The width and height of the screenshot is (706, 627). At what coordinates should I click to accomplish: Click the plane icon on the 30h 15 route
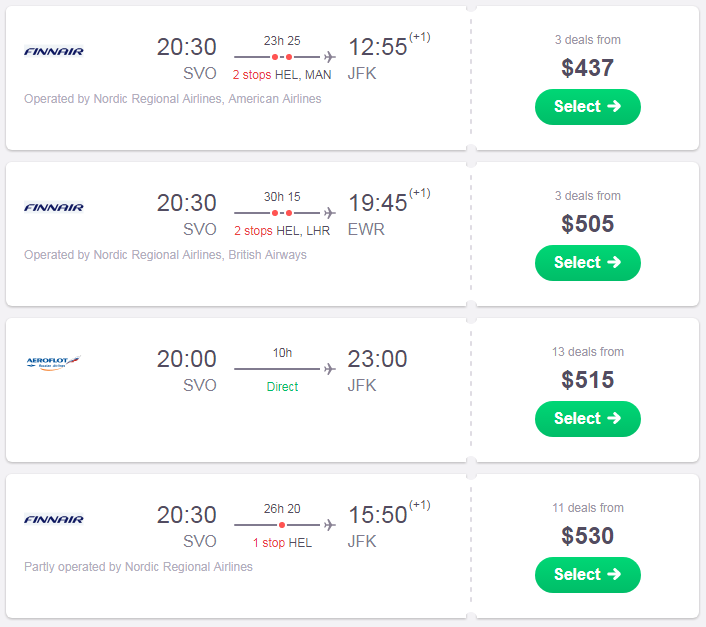[x=330, y=213]
